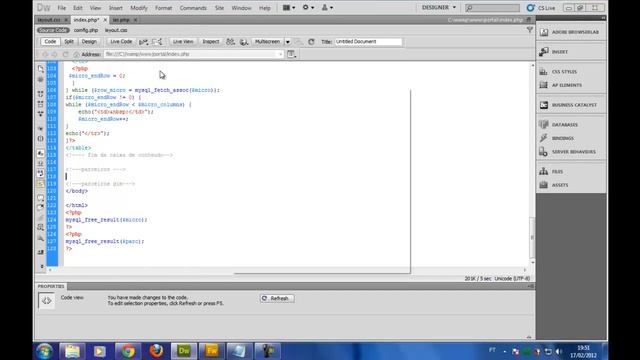Click the Open Documents icon in coding toolbar
640x360 pixels.
click(40, 69)
